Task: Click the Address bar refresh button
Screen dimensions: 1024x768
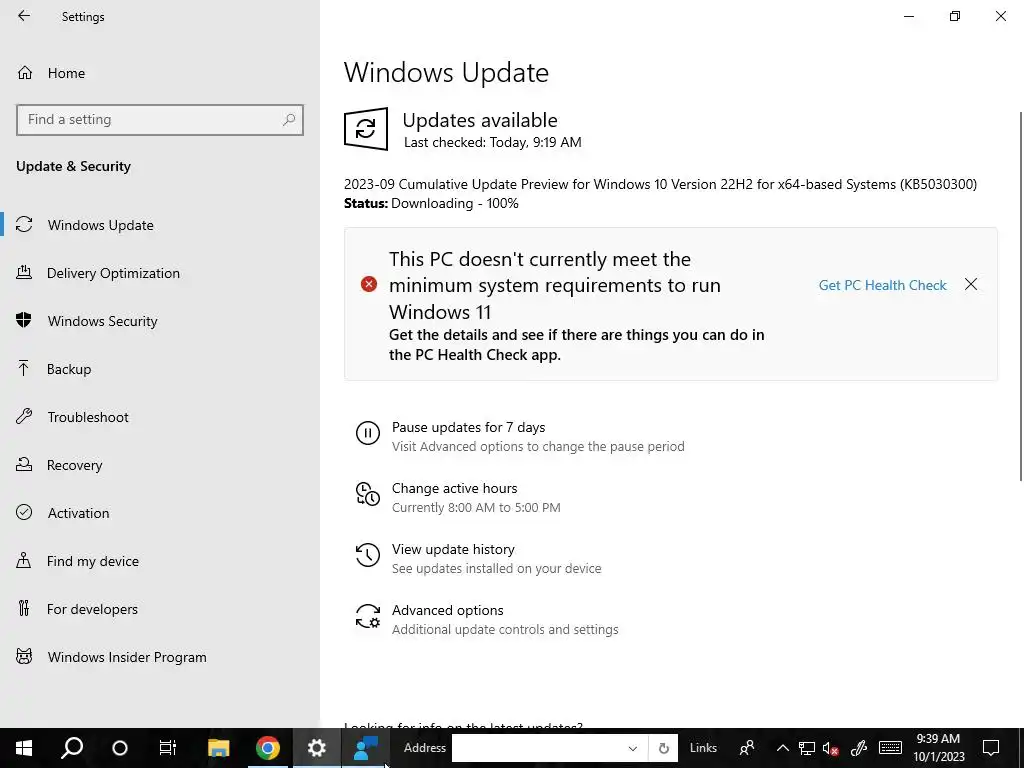Action: (x=664, y=748)
